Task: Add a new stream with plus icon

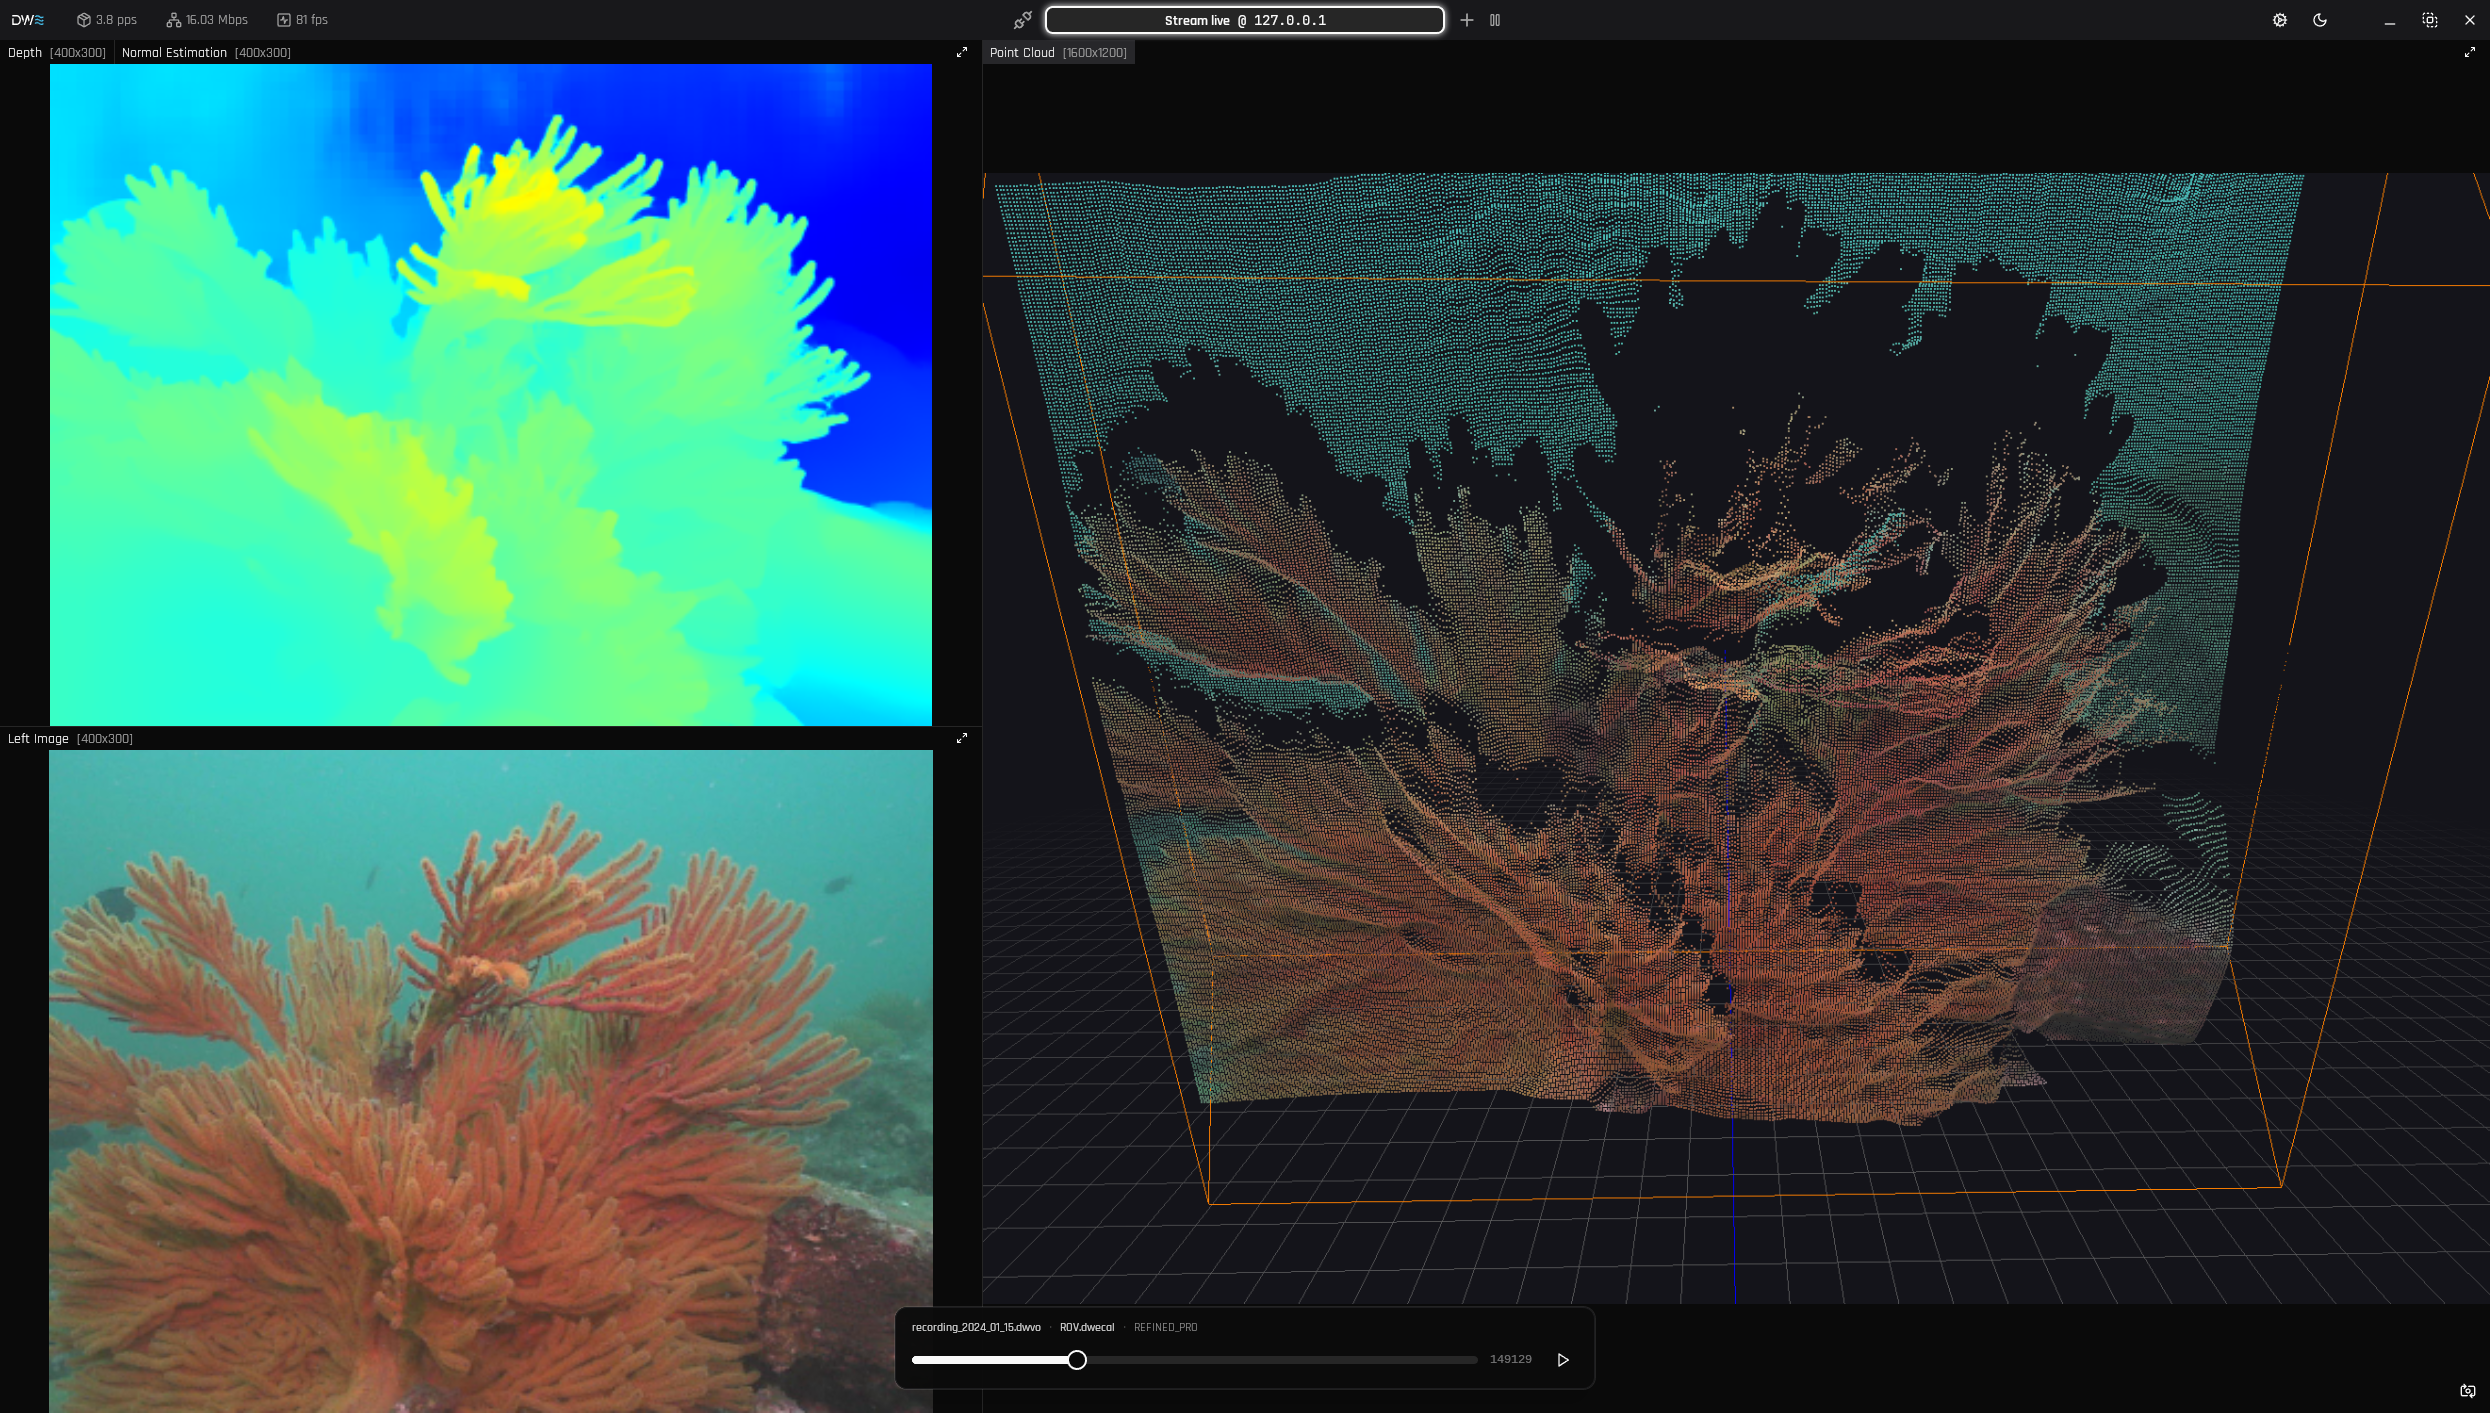Action: 1467,20
